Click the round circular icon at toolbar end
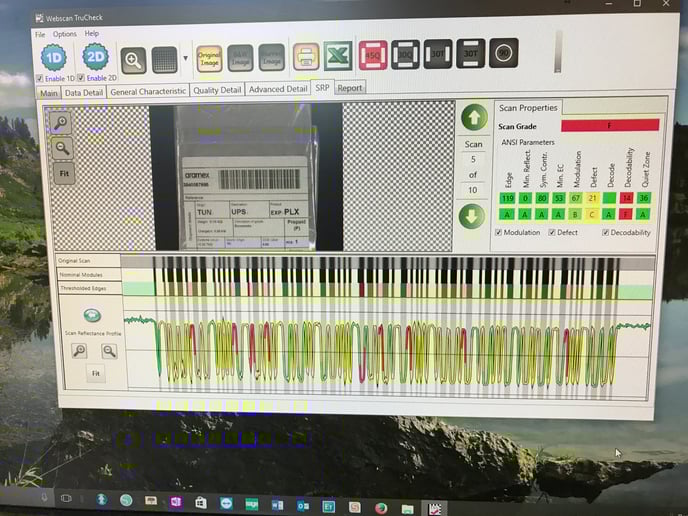The width and height of the screenshot is (688, 516). point(505,54)
